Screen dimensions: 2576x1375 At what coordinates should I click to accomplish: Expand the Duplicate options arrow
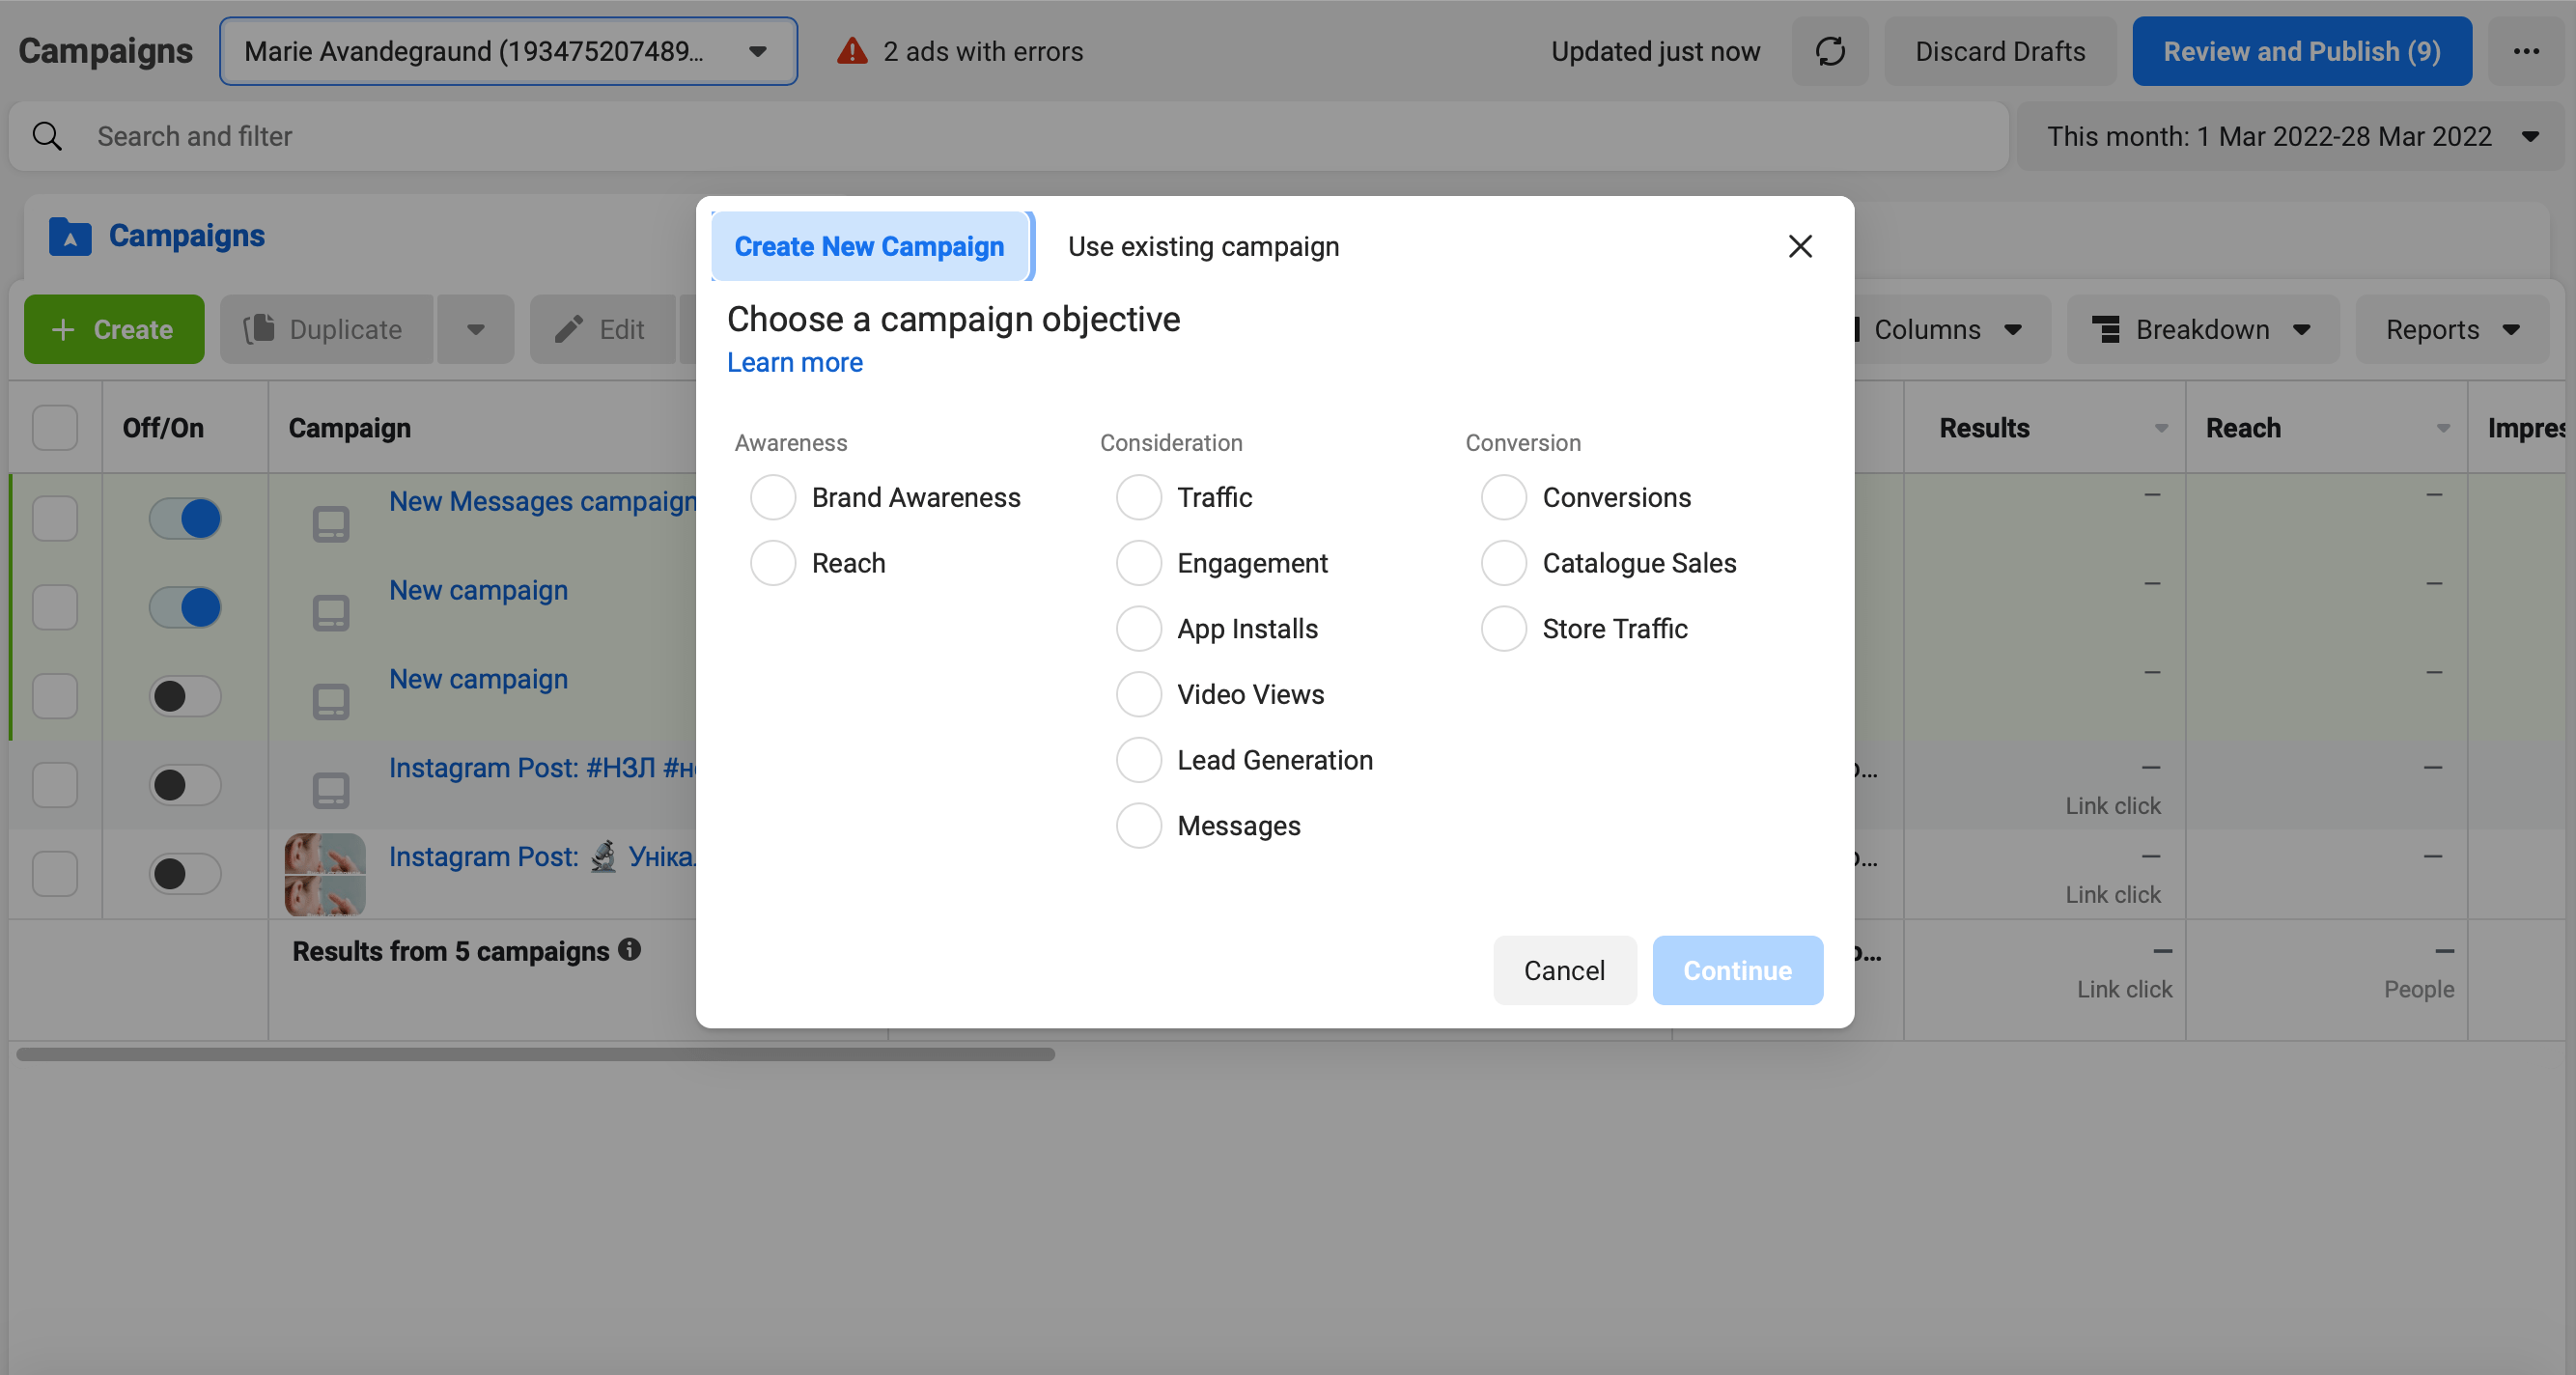coord(476,329)
